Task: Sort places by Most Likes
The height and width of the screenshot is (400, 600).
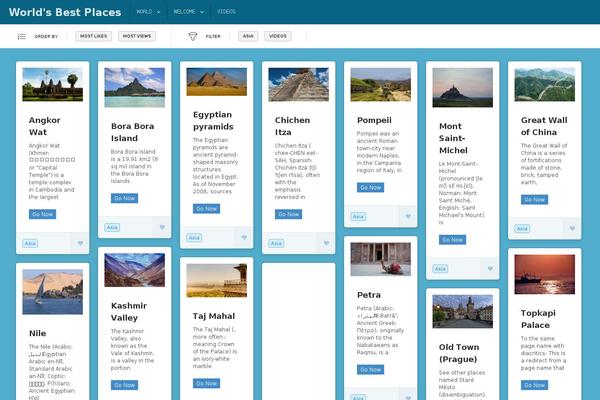Action: click(94, 36)
